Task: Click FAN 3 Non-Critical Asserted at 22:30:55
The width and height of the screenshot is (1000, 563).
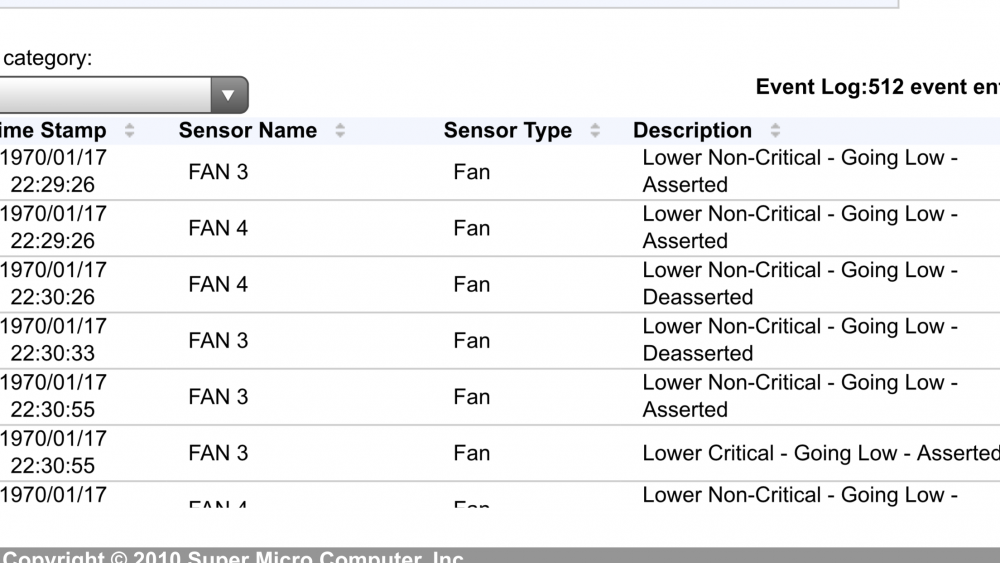Action: tap(500, 397)
